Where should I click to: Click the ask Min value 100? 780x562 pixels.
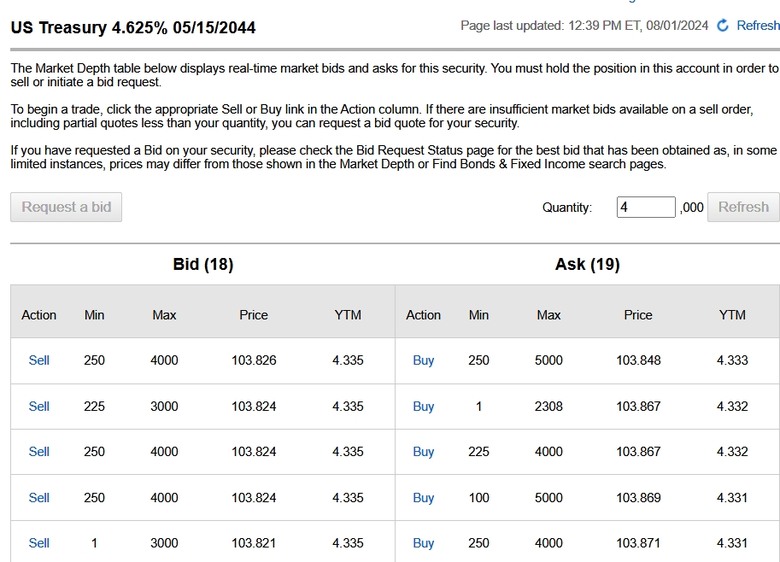[x=479, y=498]
